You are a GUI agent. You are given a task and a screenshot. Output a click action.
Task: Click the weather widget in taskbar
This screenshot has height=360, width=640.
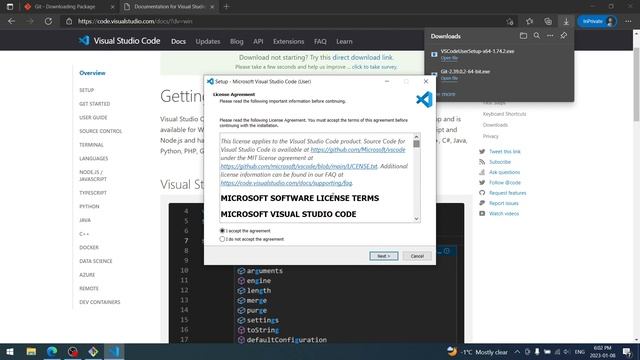(x=477, y=352)
